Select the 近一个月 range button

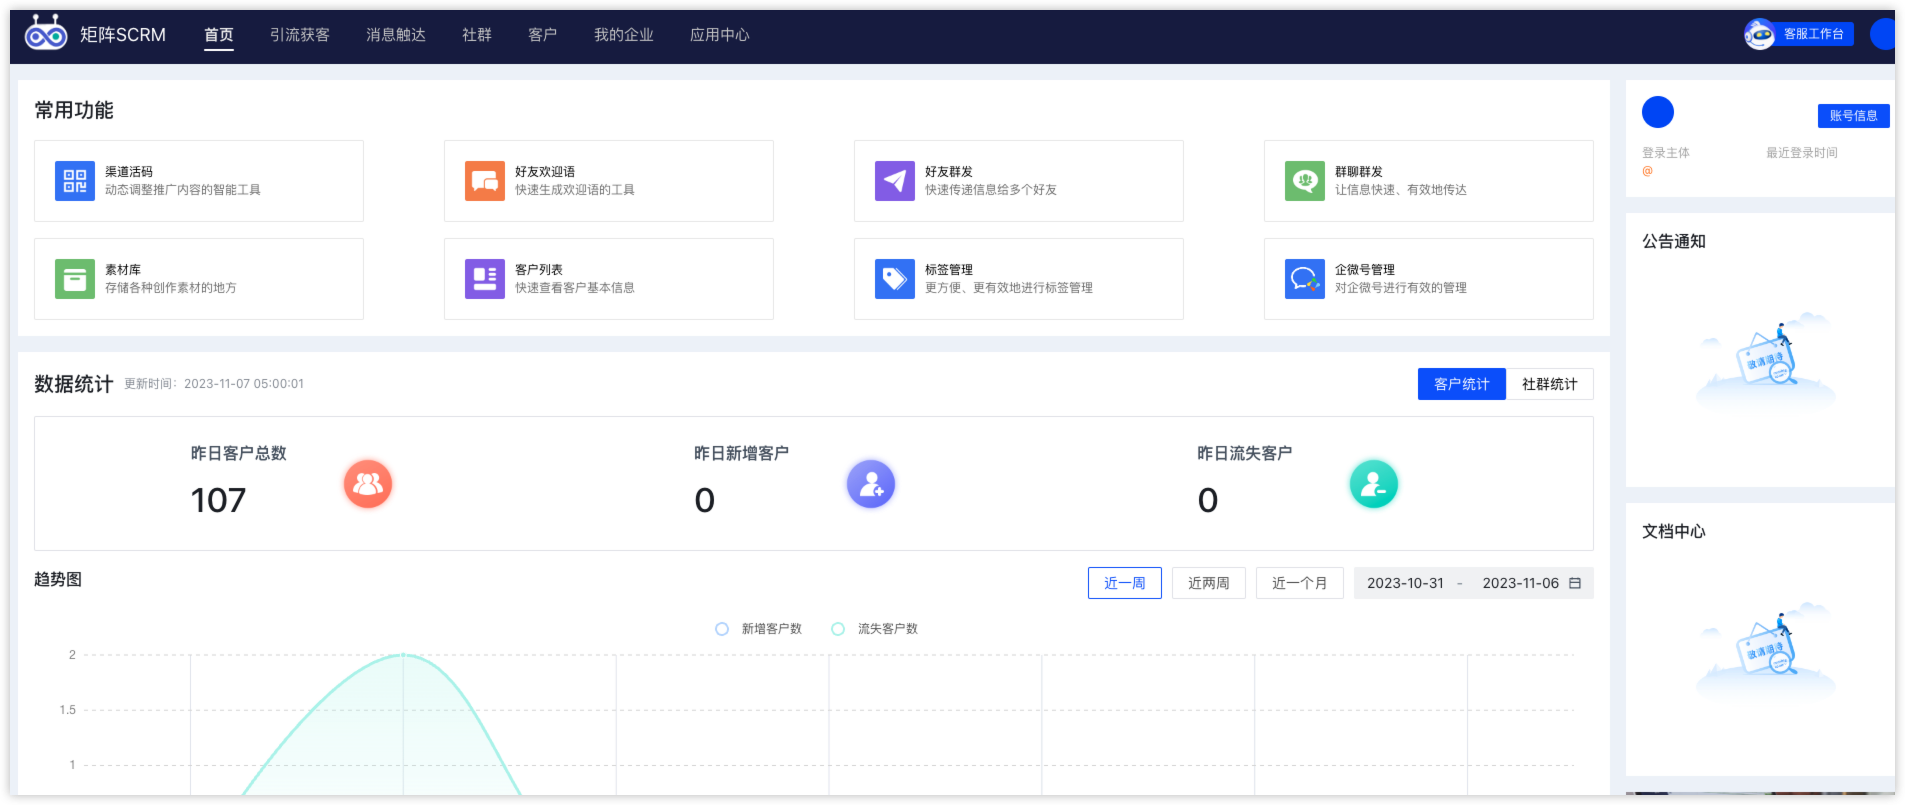[1300, 583]
